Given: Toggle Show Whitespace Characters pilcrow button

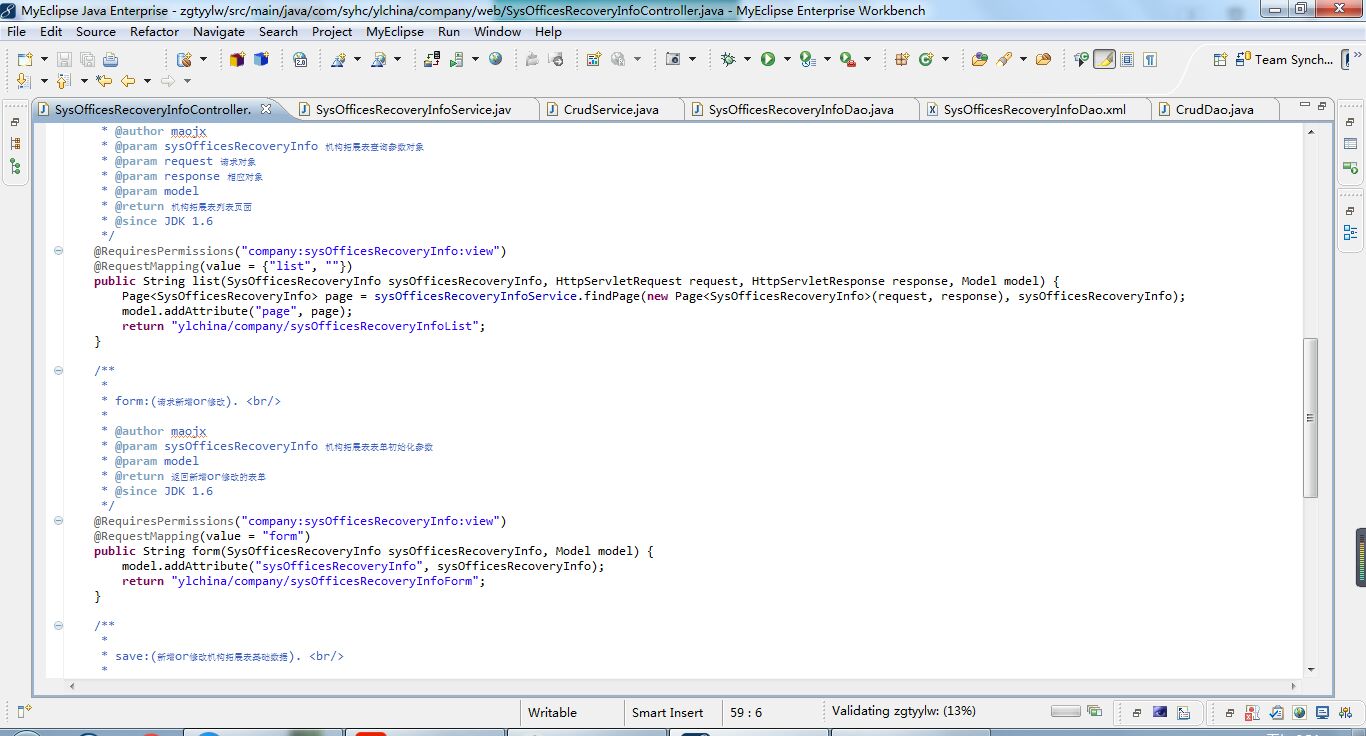Looking at the screenshot, I should pyautogui.click(x=1150, y=60).
